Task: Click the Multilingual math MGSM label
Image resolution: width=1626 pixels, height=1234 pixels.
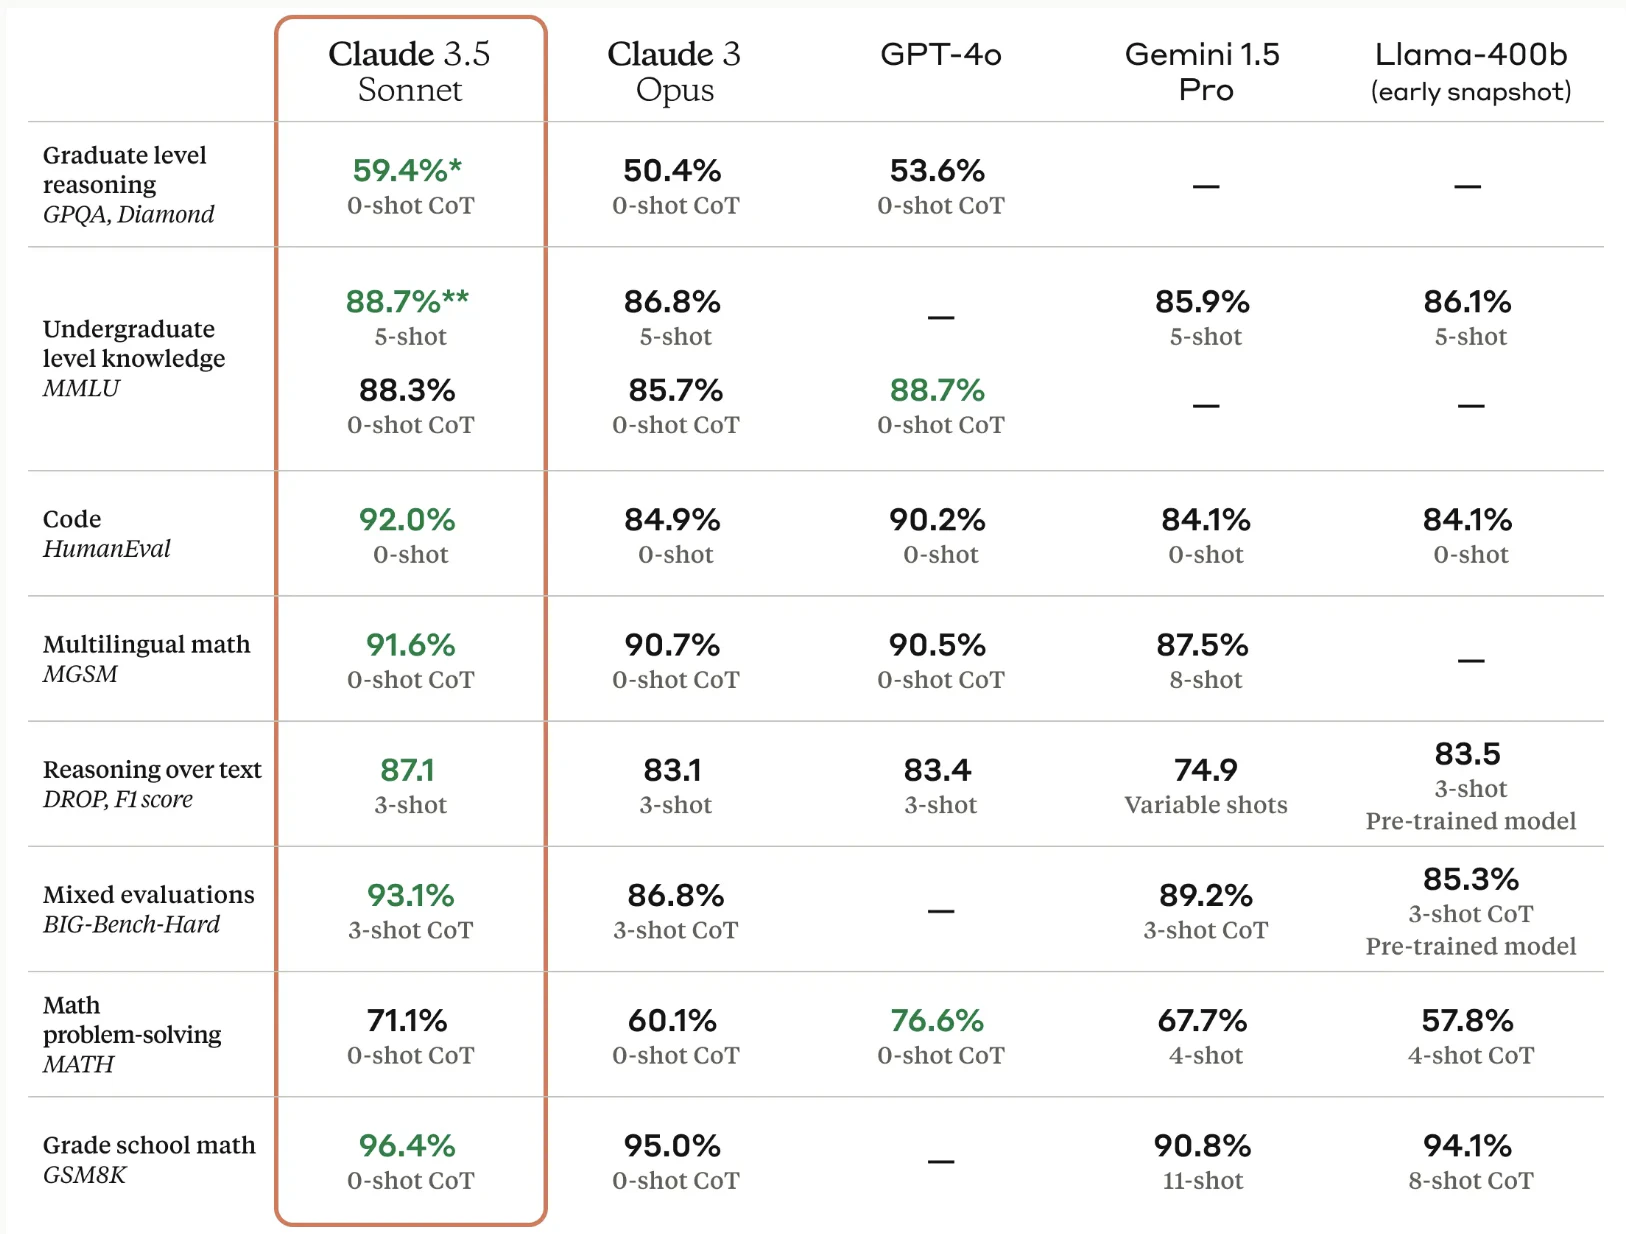Action: coord(146,658)
